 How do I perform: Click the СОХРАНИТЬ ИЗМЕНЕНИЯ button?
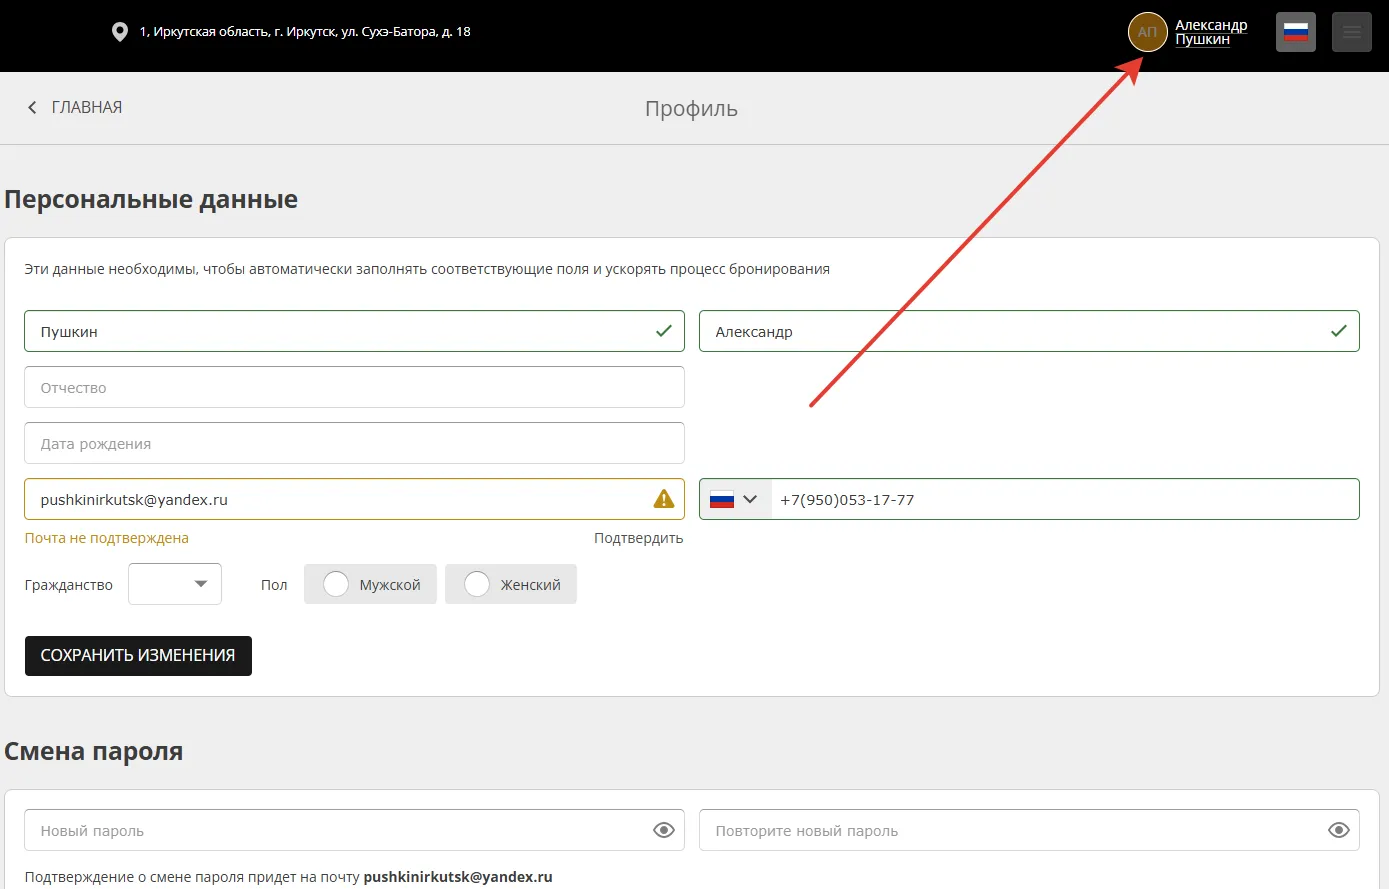[138, 656]
